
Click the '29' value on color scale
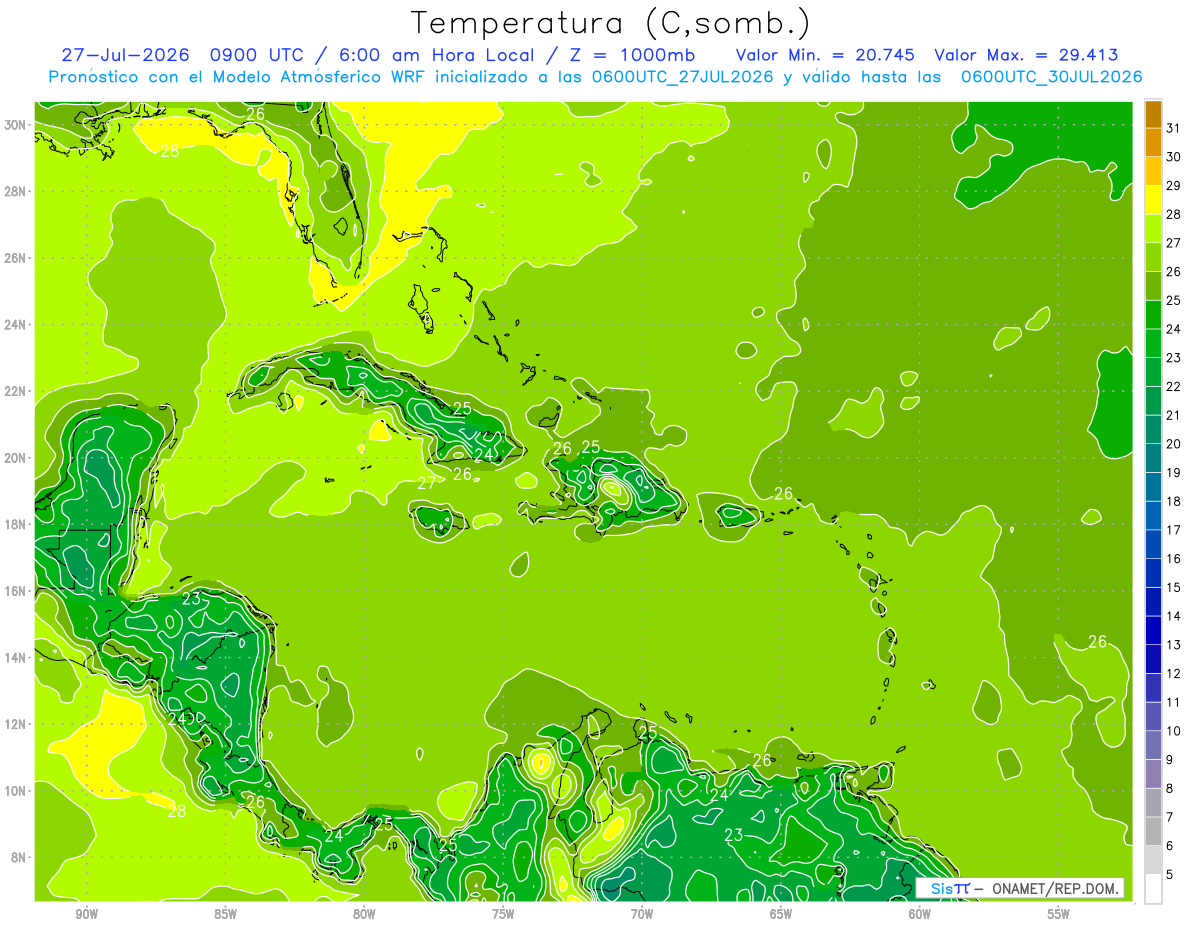pos(1174,185)
